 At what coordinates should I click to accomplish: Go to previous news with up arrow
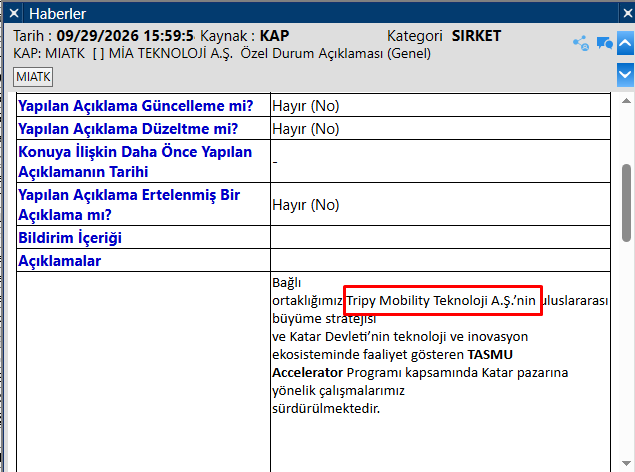click(625, 43)
